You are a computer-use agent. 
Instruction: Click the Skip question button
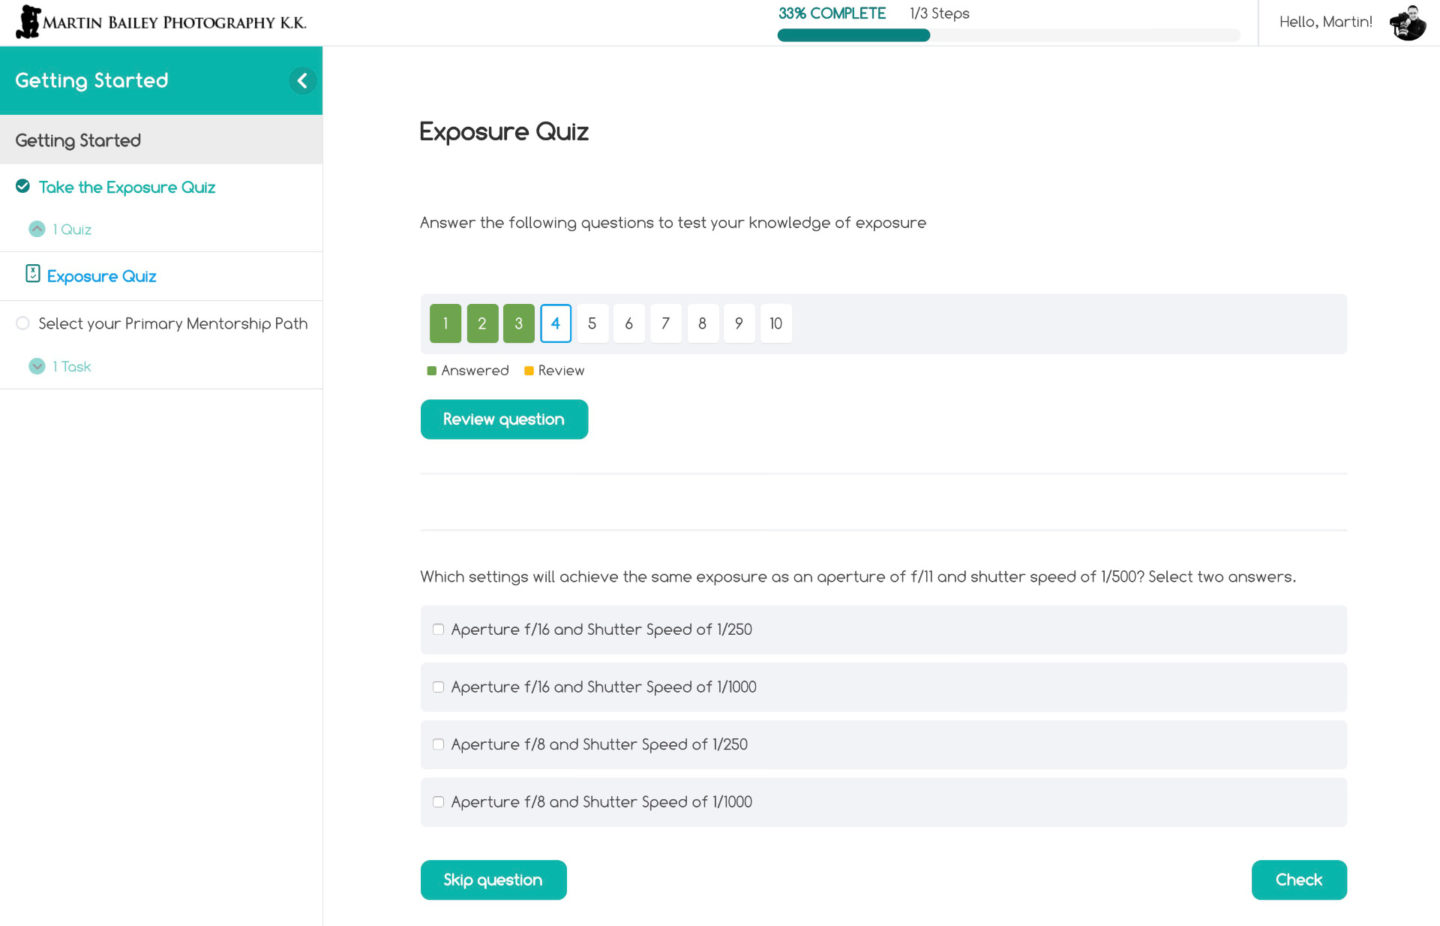click(x=493, y=880)
